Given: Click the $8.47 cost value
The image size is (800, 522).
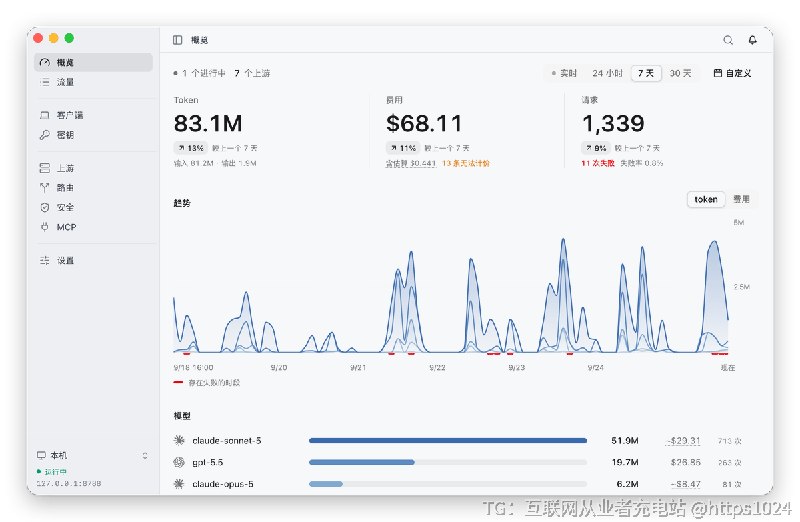Looking at the screenshot, I should [686, 484].
